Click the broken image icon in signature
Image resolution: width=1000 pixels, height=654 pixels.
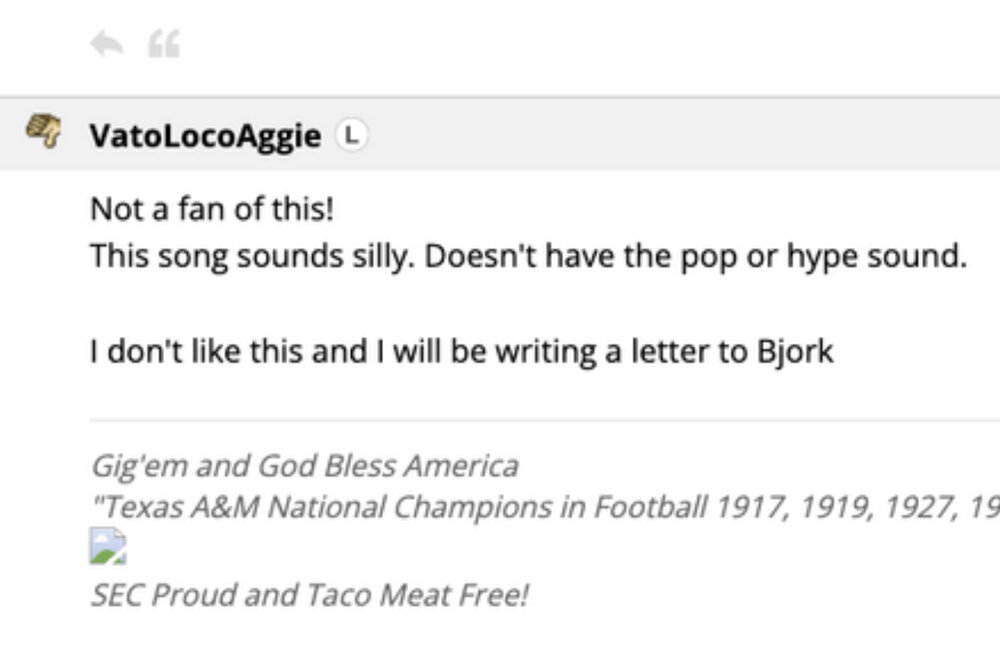pos(108,548)
